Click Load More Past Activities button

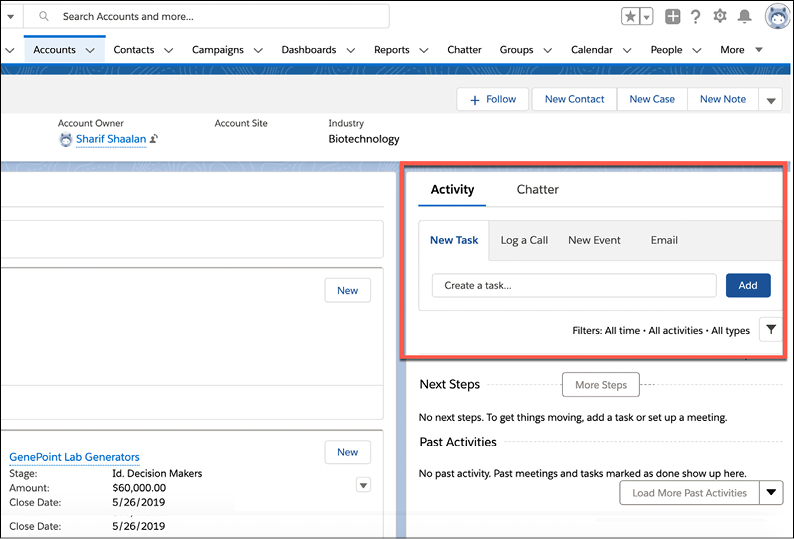coord(689,493)
